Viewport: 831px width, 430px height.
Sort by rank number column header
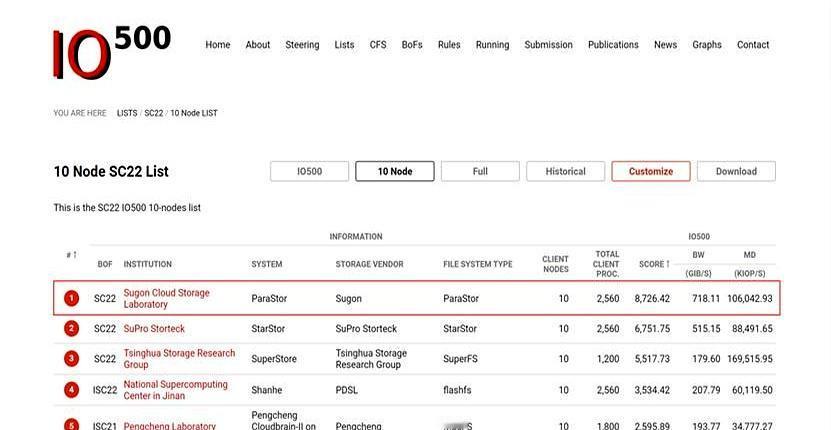click(x=72, y=255)
